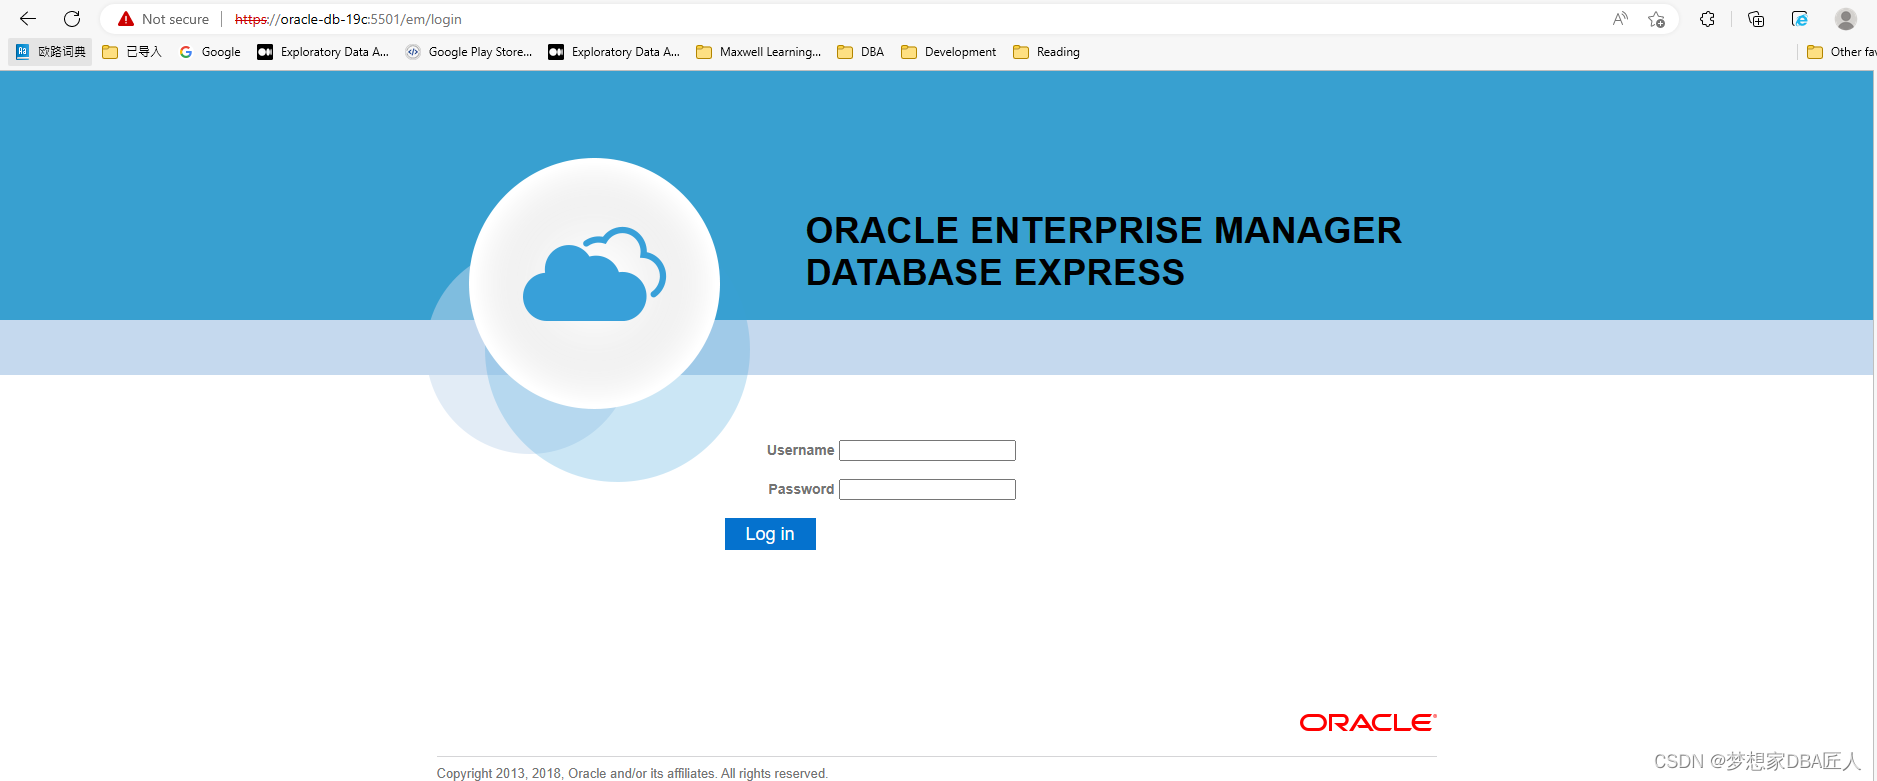
Task: Expand the Development bookmarks folder
Action: pyautogui.click(x=949, y=52)
